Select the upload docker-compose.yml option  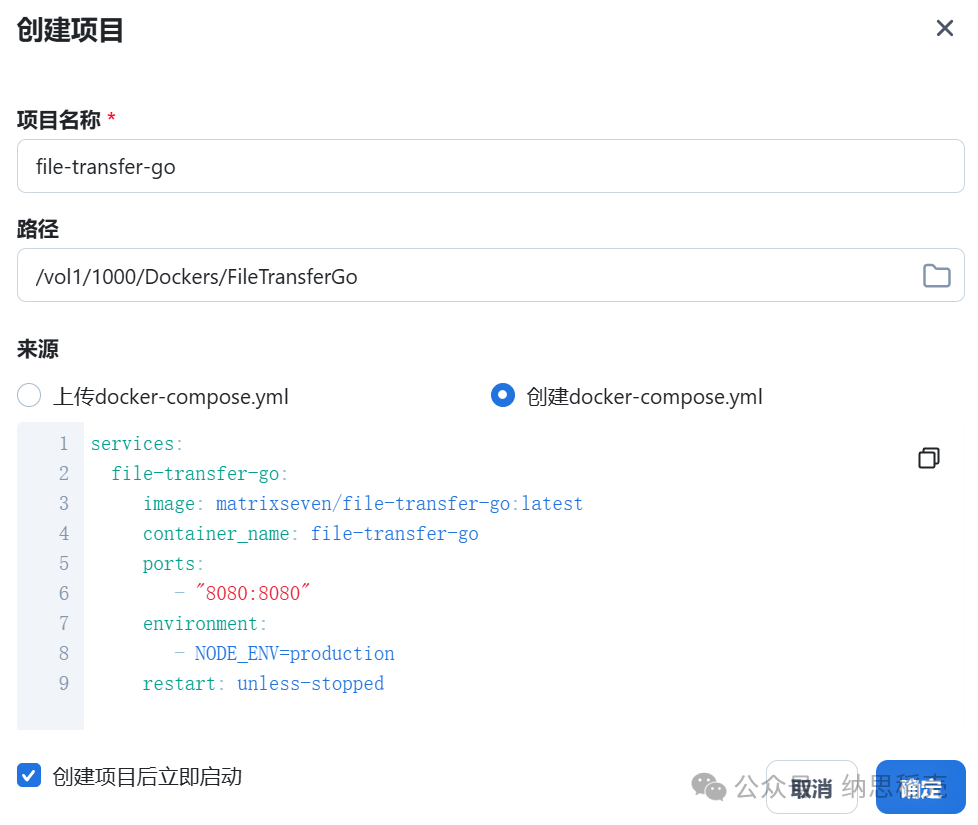pos(29,396)
